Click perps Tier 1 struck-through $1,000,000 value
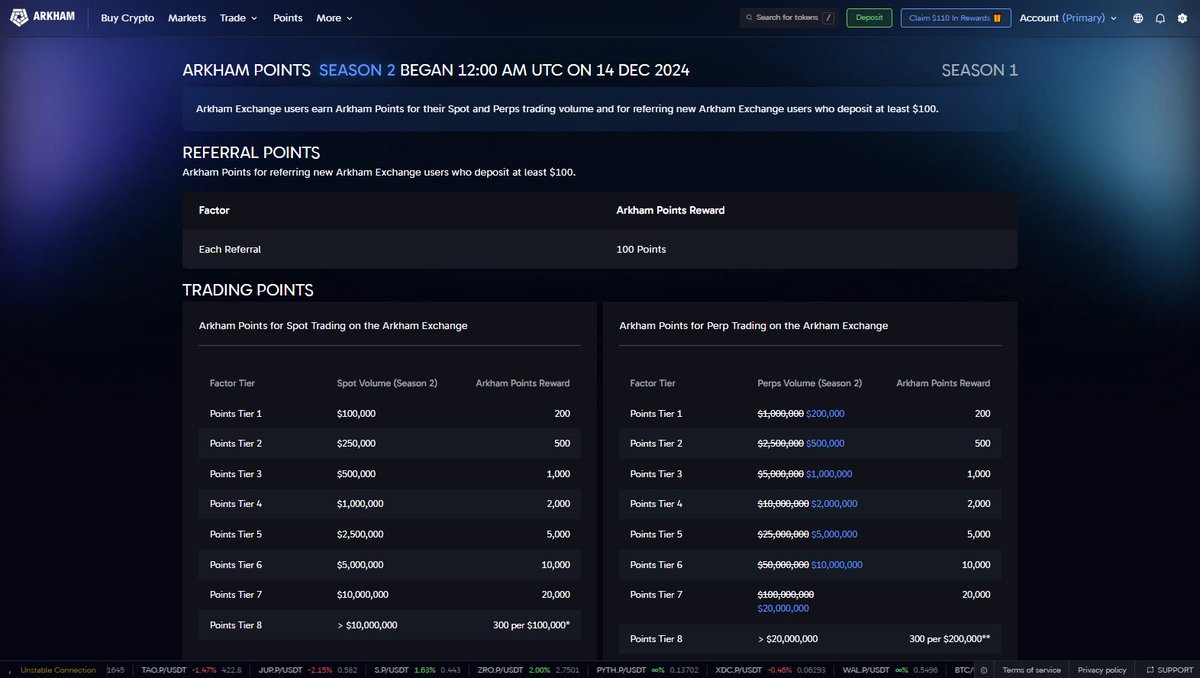This screenshot has width=1200, height=678. pyautogui.click(x=781, y=413)
